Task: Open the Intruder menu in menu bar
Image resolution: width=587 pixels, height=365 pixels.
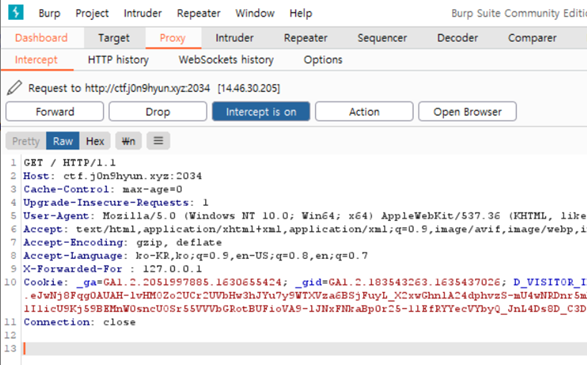Action: pyautogui.click(x=143, y=13)
